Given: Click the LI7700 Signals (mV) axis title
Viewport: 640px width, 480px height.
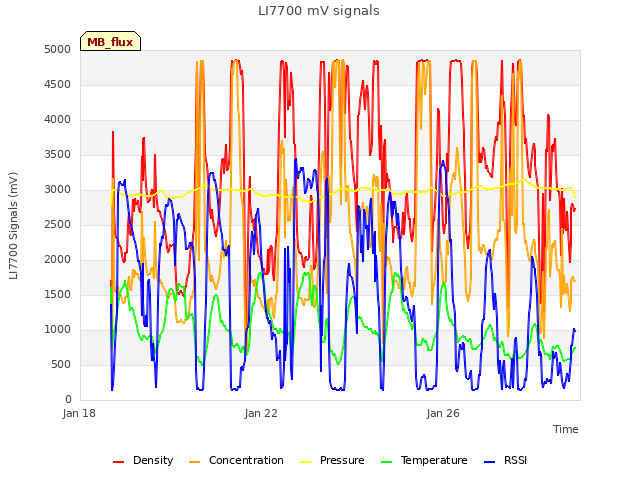Looking at the screenshot, I should coord(13,226).
